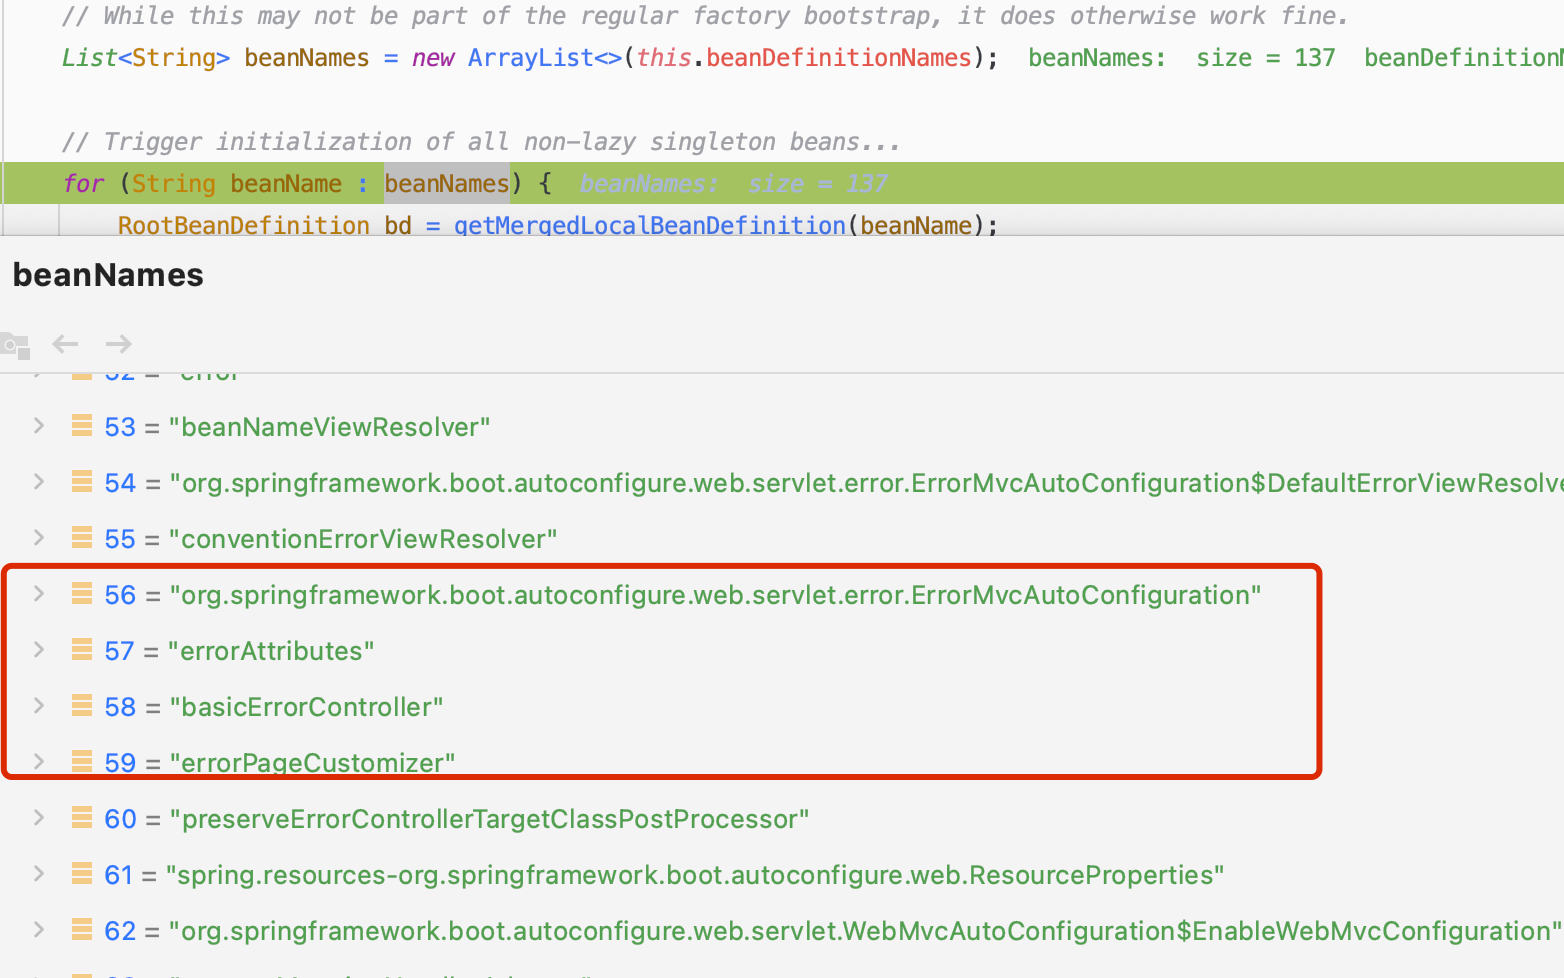1564x978 pixels.
Task: Click list element icon of entry 53
Action: (x=82, y=426)
